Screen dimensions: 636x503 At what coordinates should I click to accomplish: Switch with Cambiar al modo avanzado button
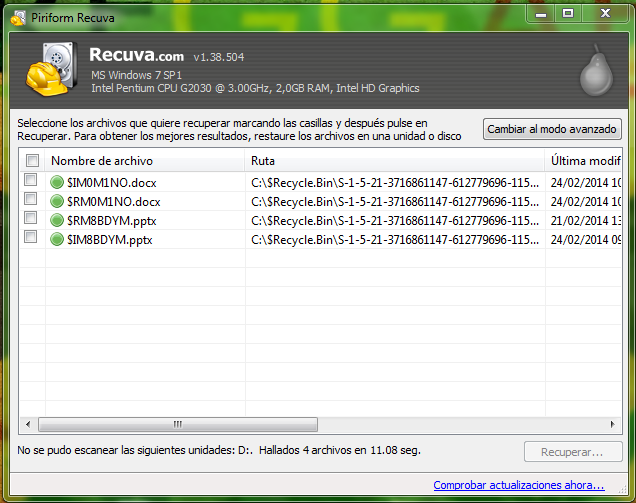point(552,129)
